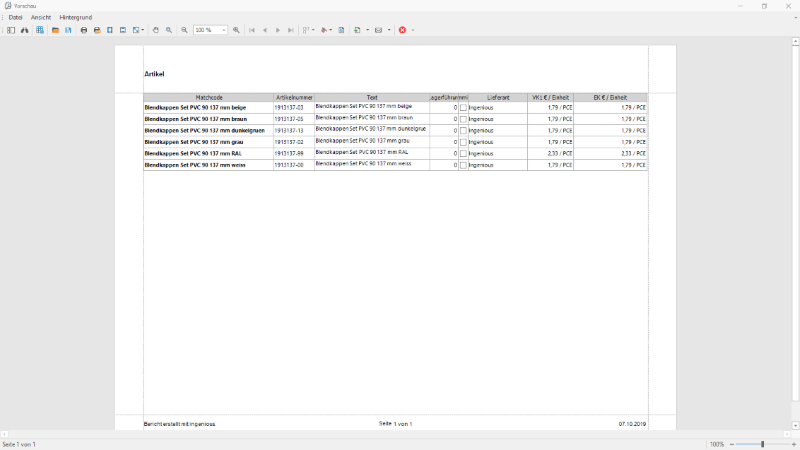Open the Datei menu
Viewport: 800px width, 450px height.
pos(15,17)
